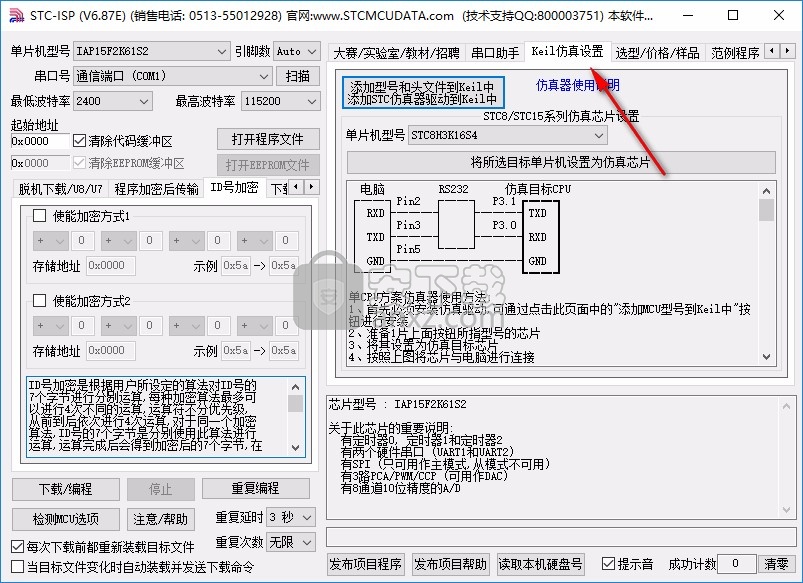Toggle 提示音 checkbox
Image resolution: width=803 pixels, height=583 pixels.
click(x=608, y=564)
